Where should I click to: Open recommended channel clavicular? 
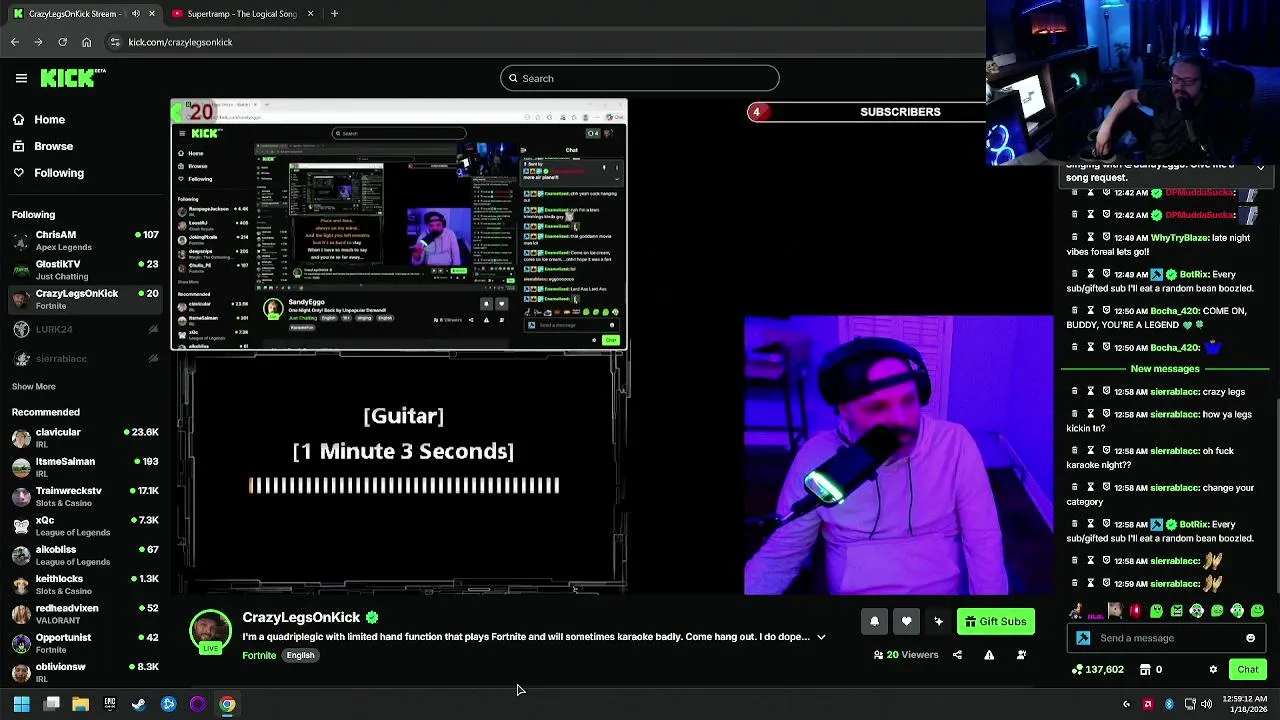click(x=85, y=437)
